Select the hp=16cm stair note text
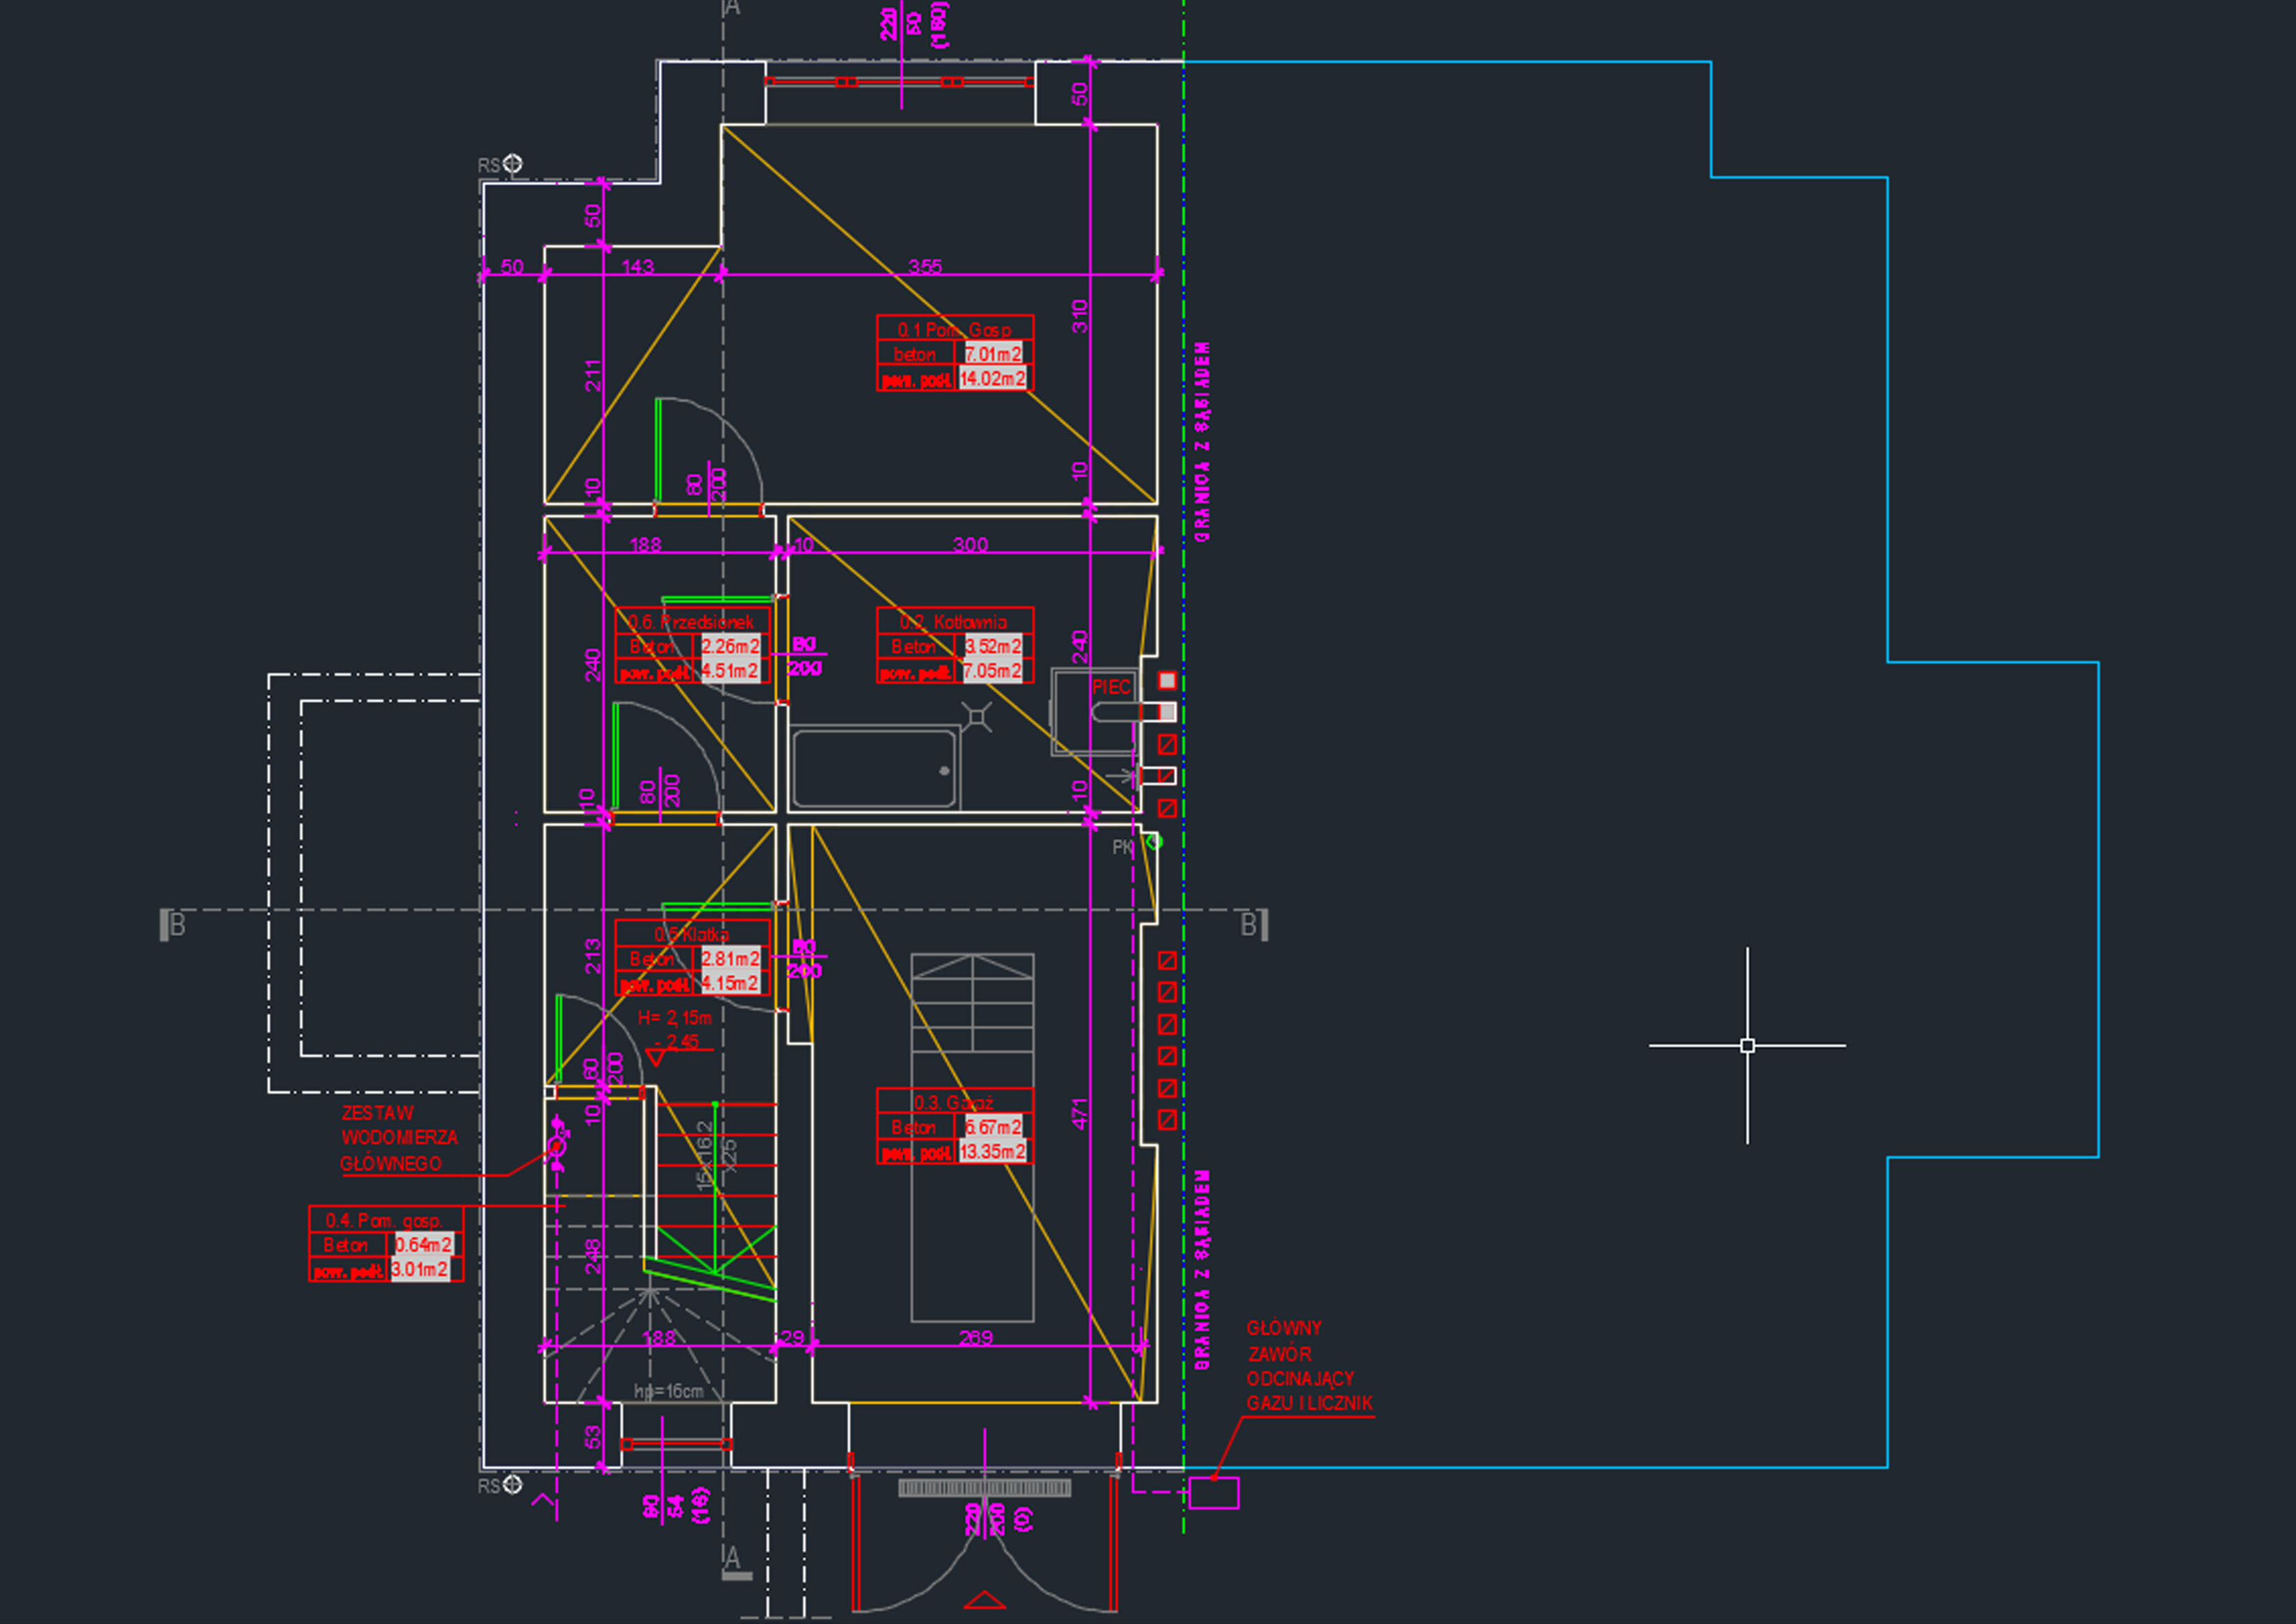This screenshot has height=1624, width=2296. (668, 1391)
